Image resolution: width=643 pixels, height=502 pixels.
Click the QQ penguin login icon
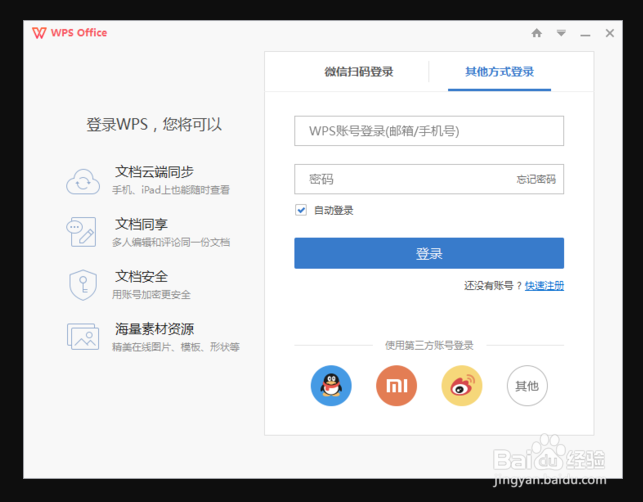(x=331, y=386)
